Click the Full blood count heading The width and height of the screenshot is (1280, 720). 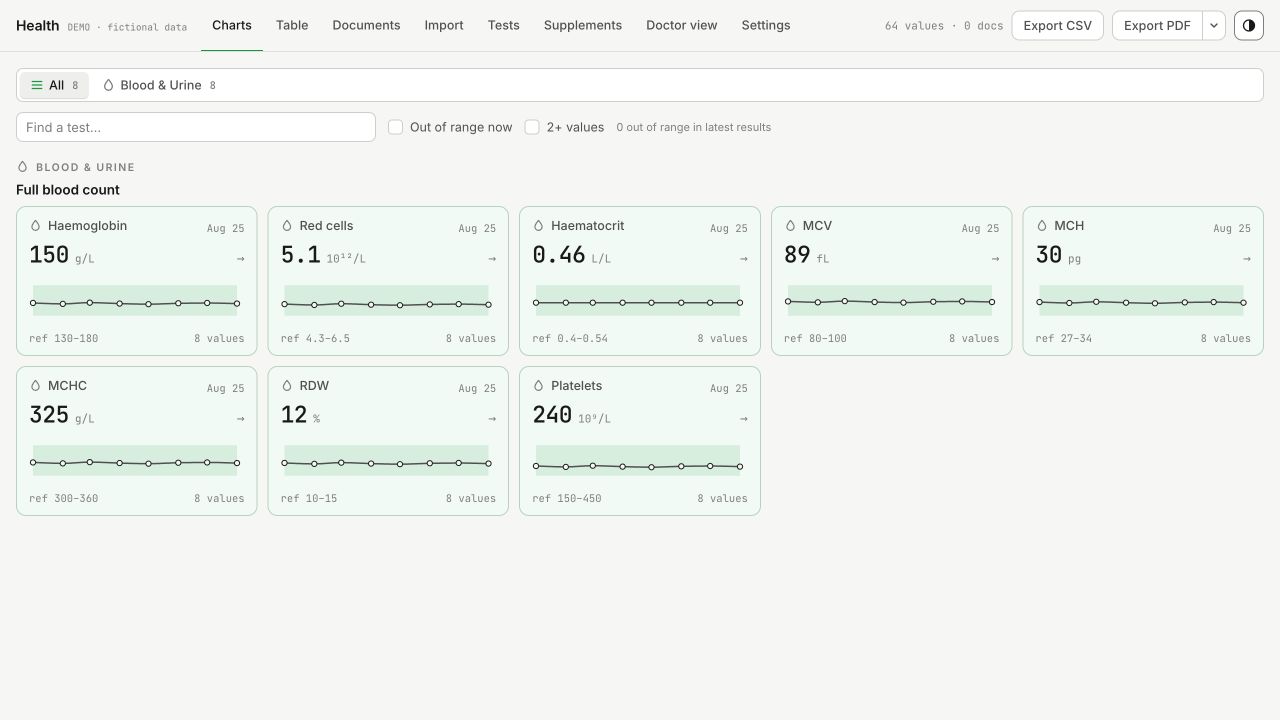point(68,190)
